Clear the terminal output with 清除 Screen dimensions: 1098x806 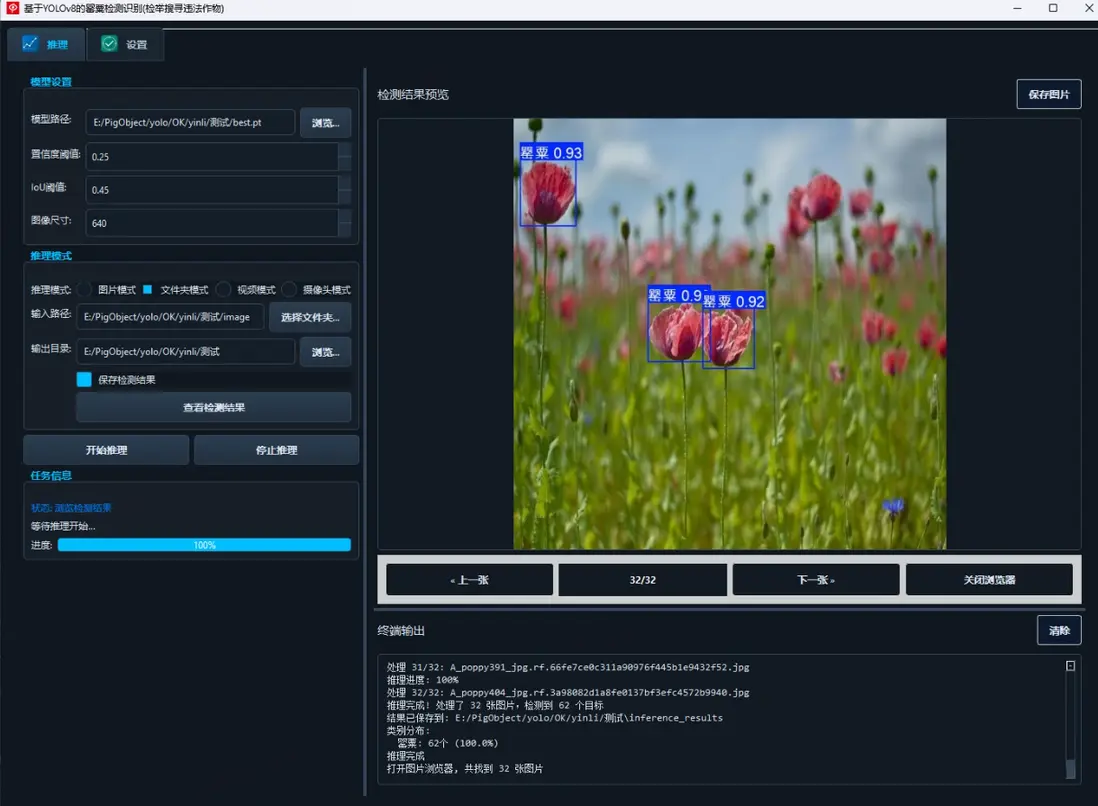click(1058, 630)
